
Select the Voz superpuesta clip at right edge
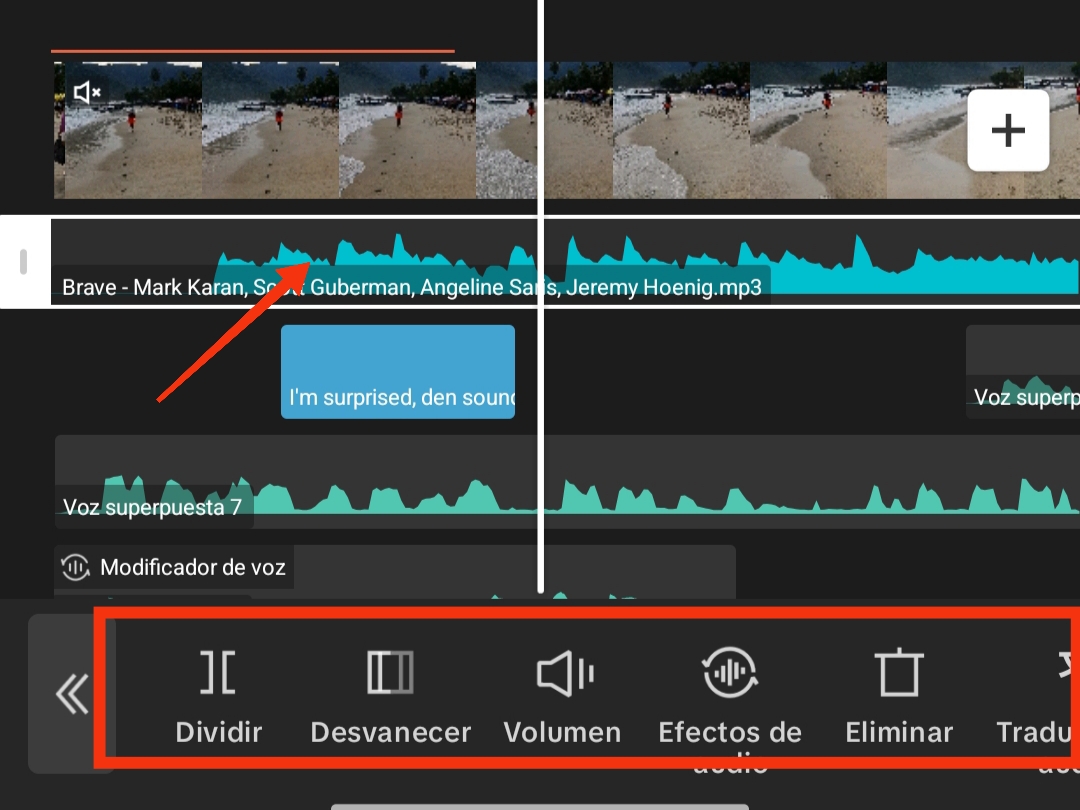(1023, 372)
